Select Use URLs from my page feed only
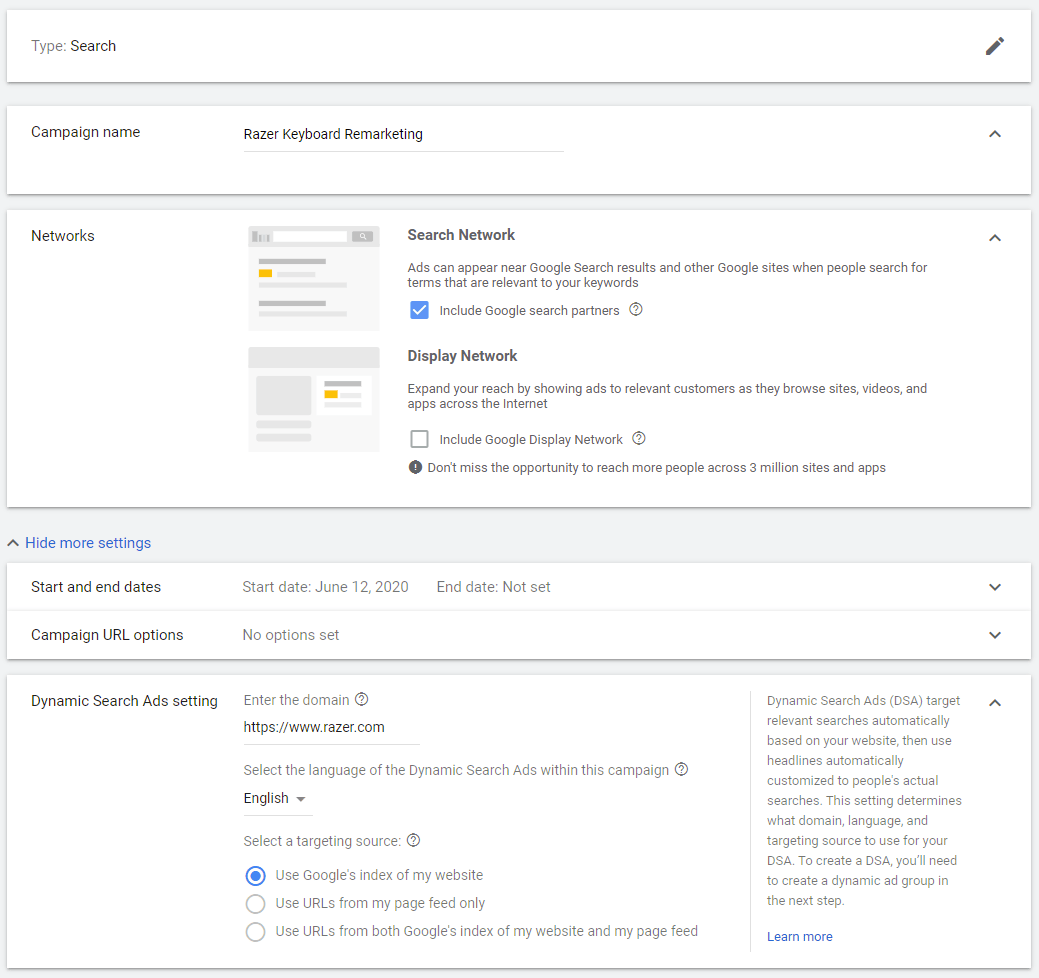Image resolution: width=1039 pixels, height=978 pixels. (x=255, y=903)
